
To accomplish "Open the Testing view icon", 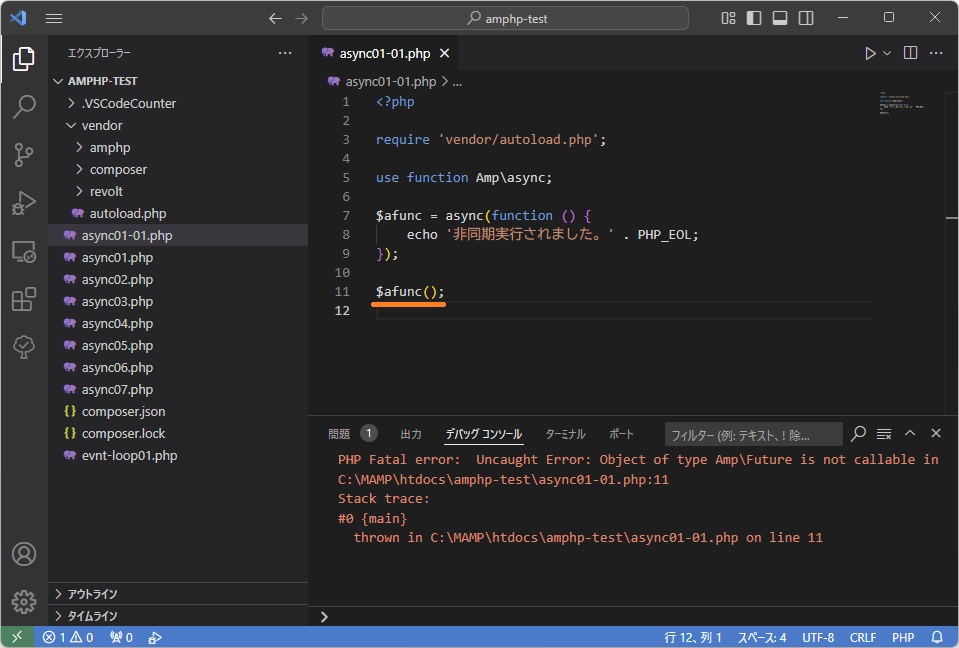I will 24,347.
